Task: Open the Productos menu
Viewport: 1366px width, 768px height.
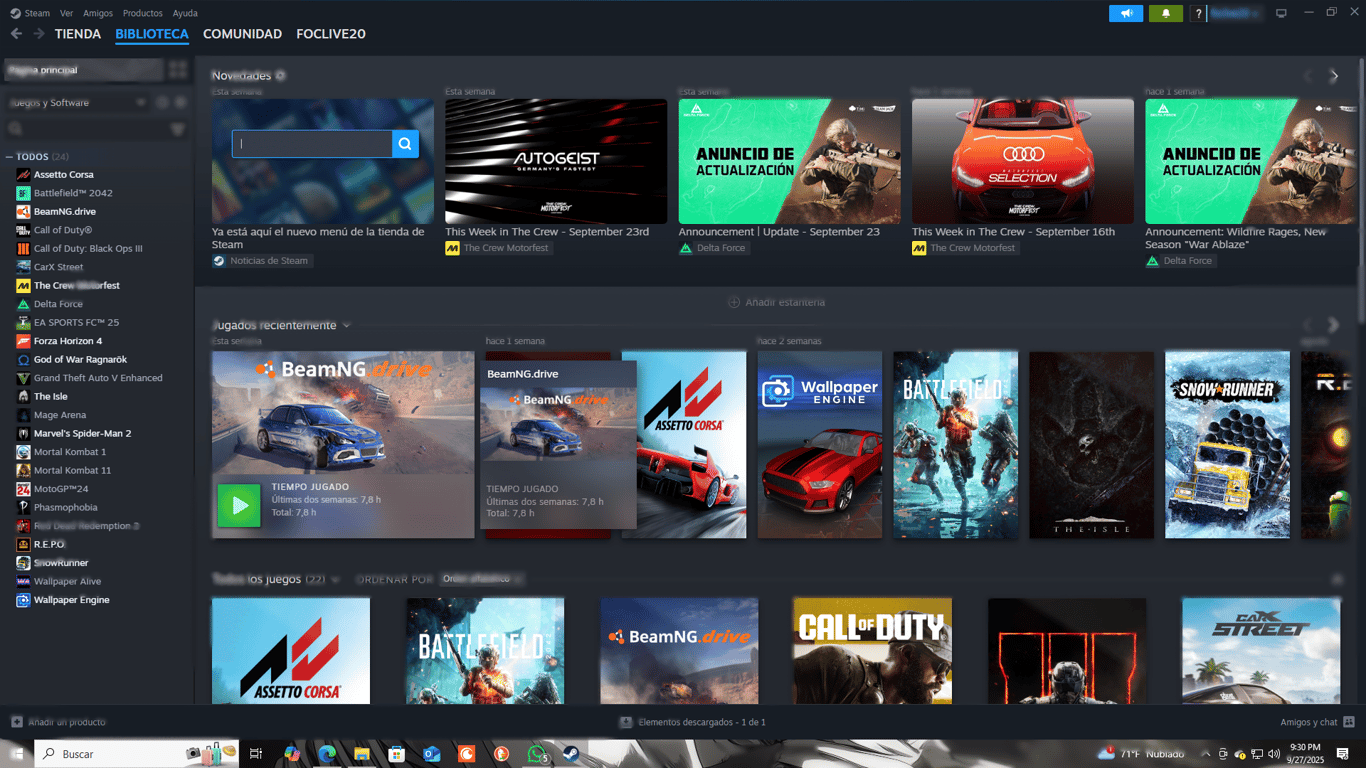Action: pyautogui.click(x=142, y=13)
